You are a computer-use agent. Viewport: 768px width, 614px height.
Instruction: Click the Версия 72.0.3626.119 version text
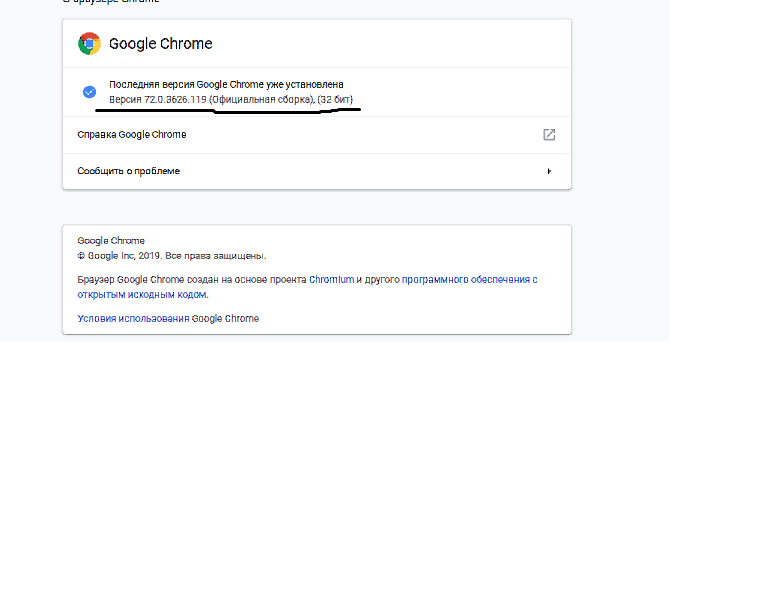point(231,99)
